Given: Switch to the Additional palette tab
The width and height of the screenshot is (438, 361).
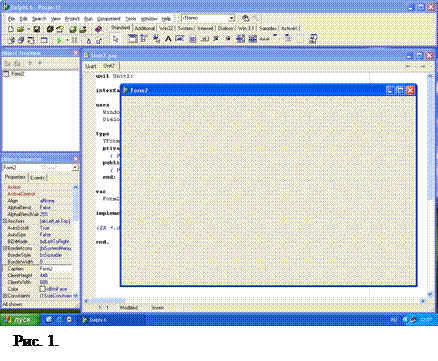Looking at the screenshot, I should pos(145,28).
